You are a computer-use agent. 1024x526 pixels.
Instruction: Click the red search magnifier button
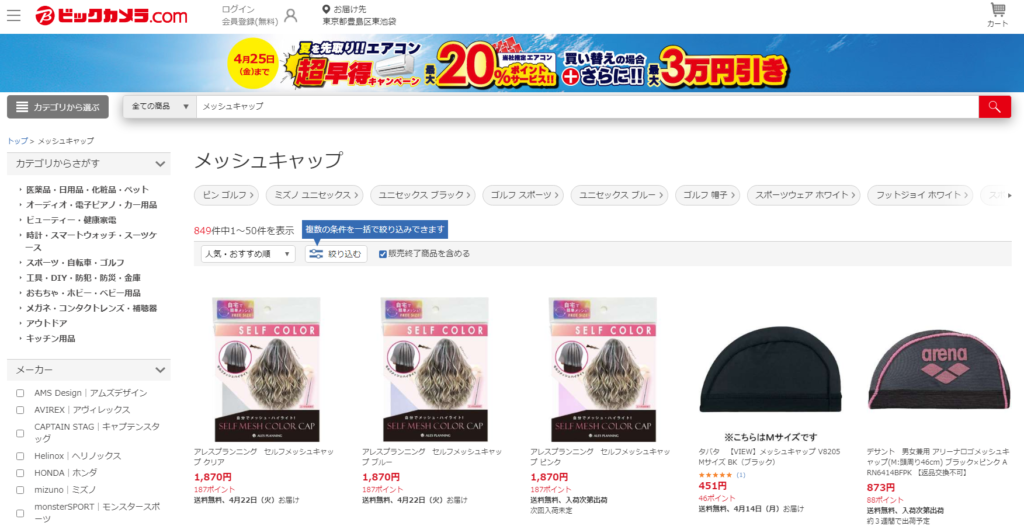995,107
